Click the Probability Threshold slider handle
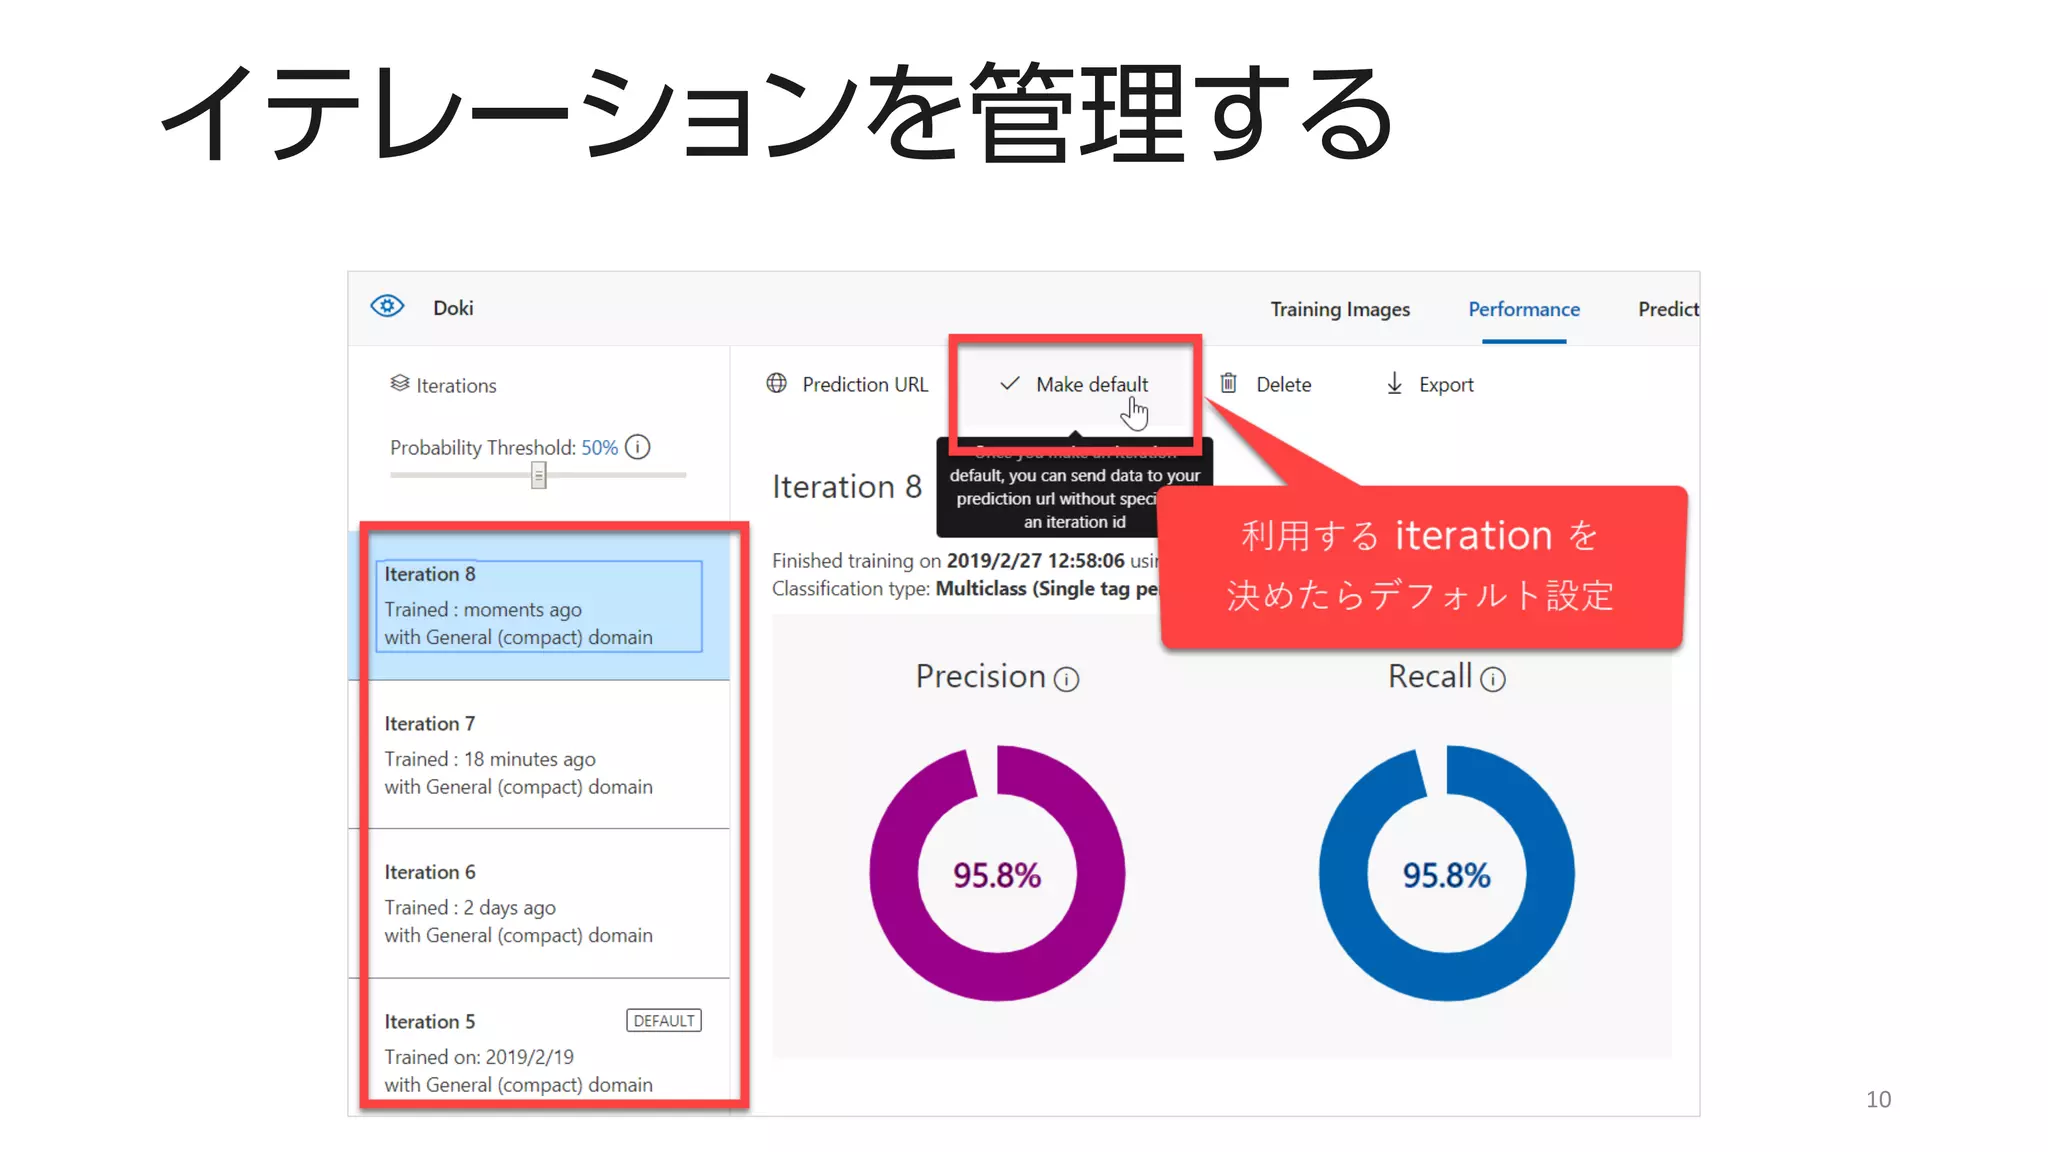 coord(539,475)
